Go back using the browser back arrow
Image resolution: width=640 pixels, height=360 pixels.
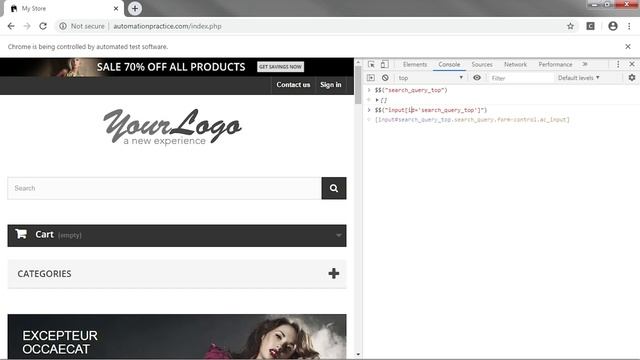tap(11, 26)
